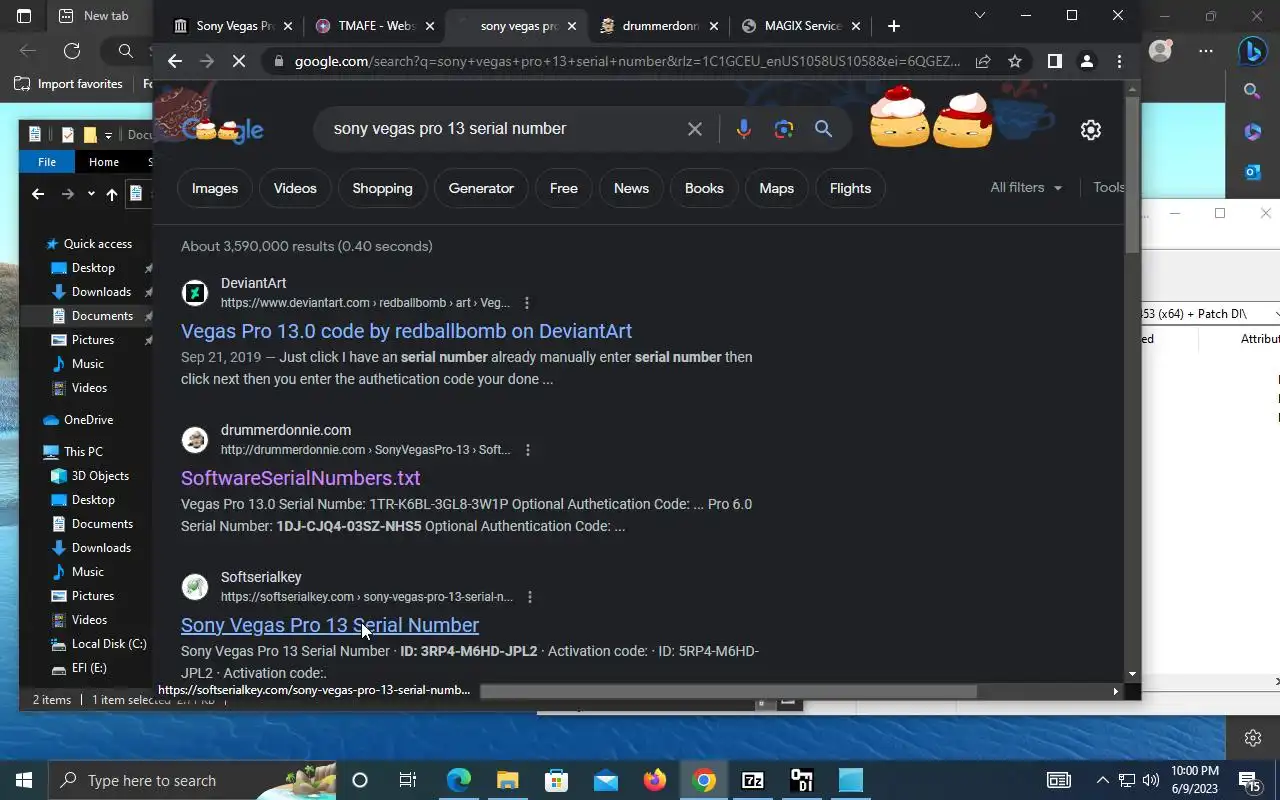This screenshot has width=1280, height=800.
Task: Open the path dropdown in 7-Zip window
Action: (x=1275, y=314)
